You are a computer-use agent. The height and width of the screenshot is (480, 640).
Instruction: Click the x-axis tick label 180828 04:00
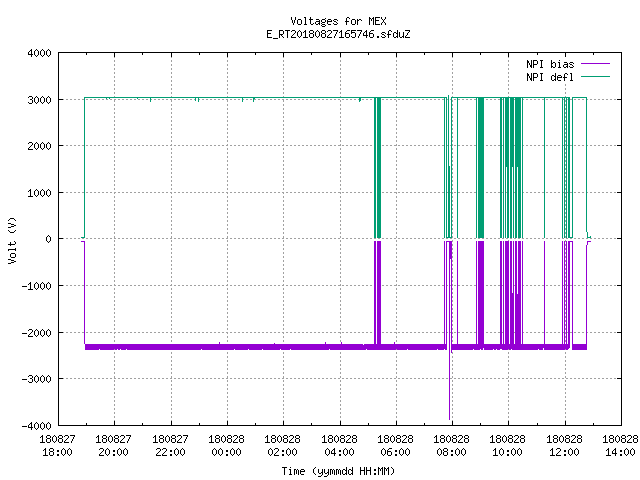click(x=339, y=446)
